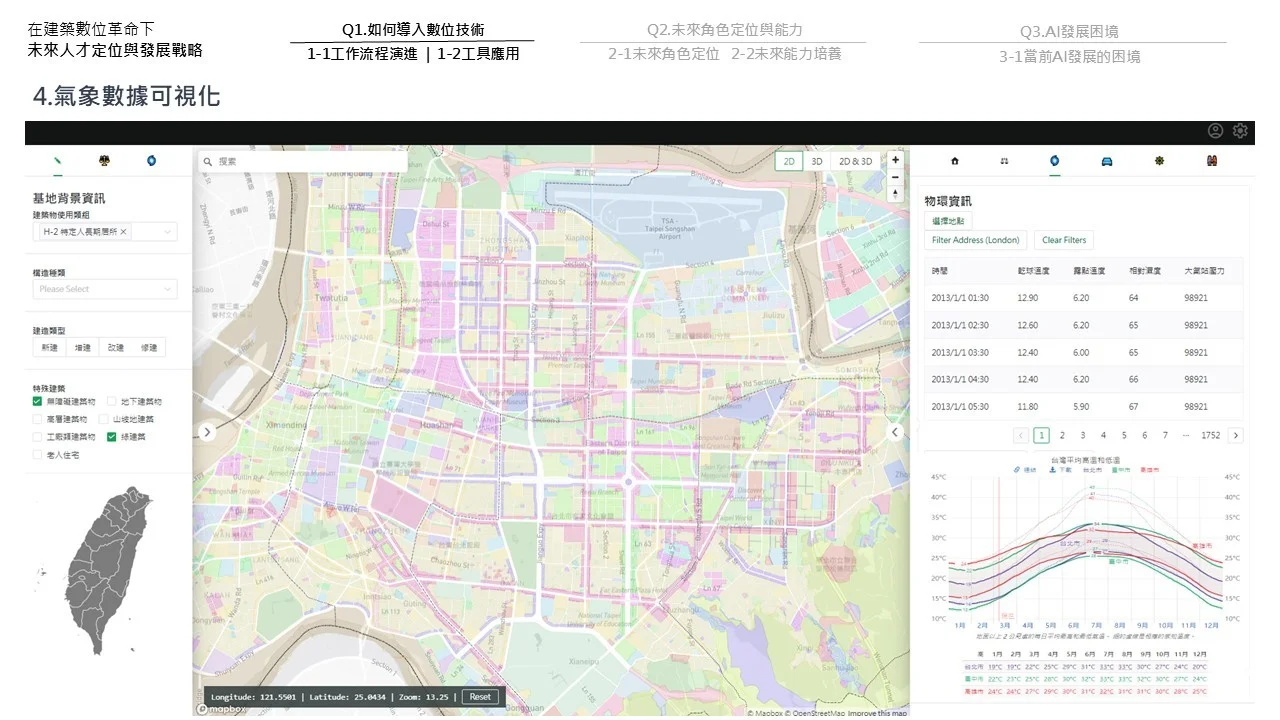Viewport: 1280px width, 720px height.
Task: Open the 檔造種類 Please Select dropdown
Action: [105, 288]
